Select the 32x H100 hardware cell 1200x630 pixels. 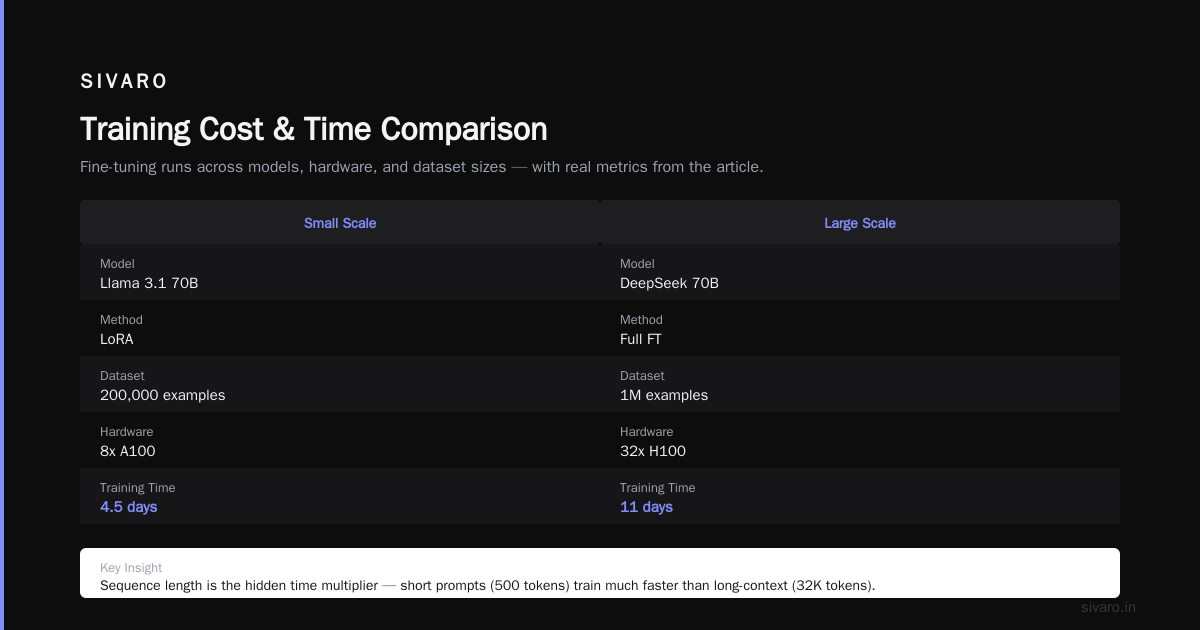point(860,441)
